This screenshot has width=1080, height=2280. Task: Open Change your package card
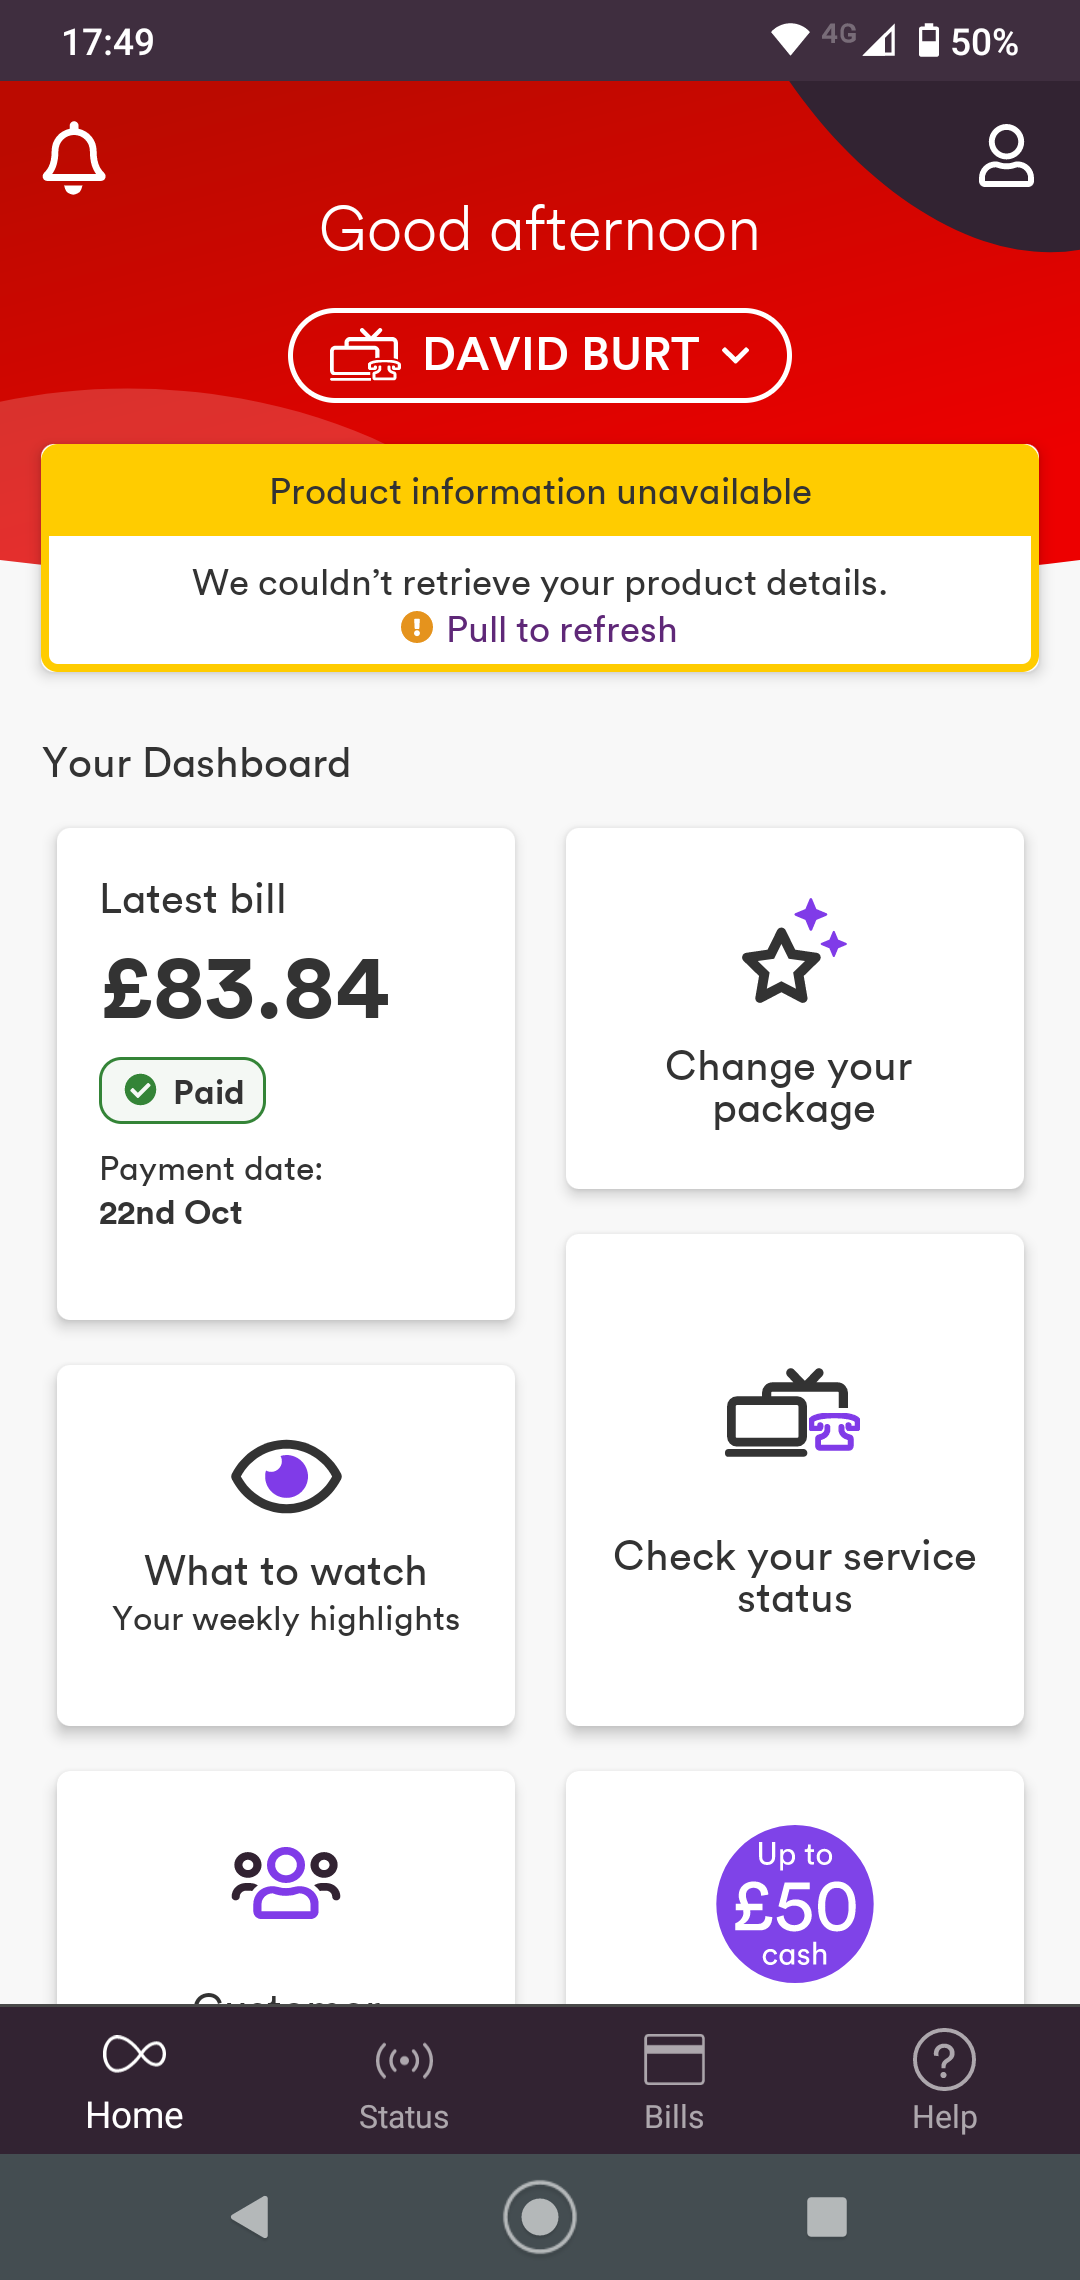pos(795,1008)
